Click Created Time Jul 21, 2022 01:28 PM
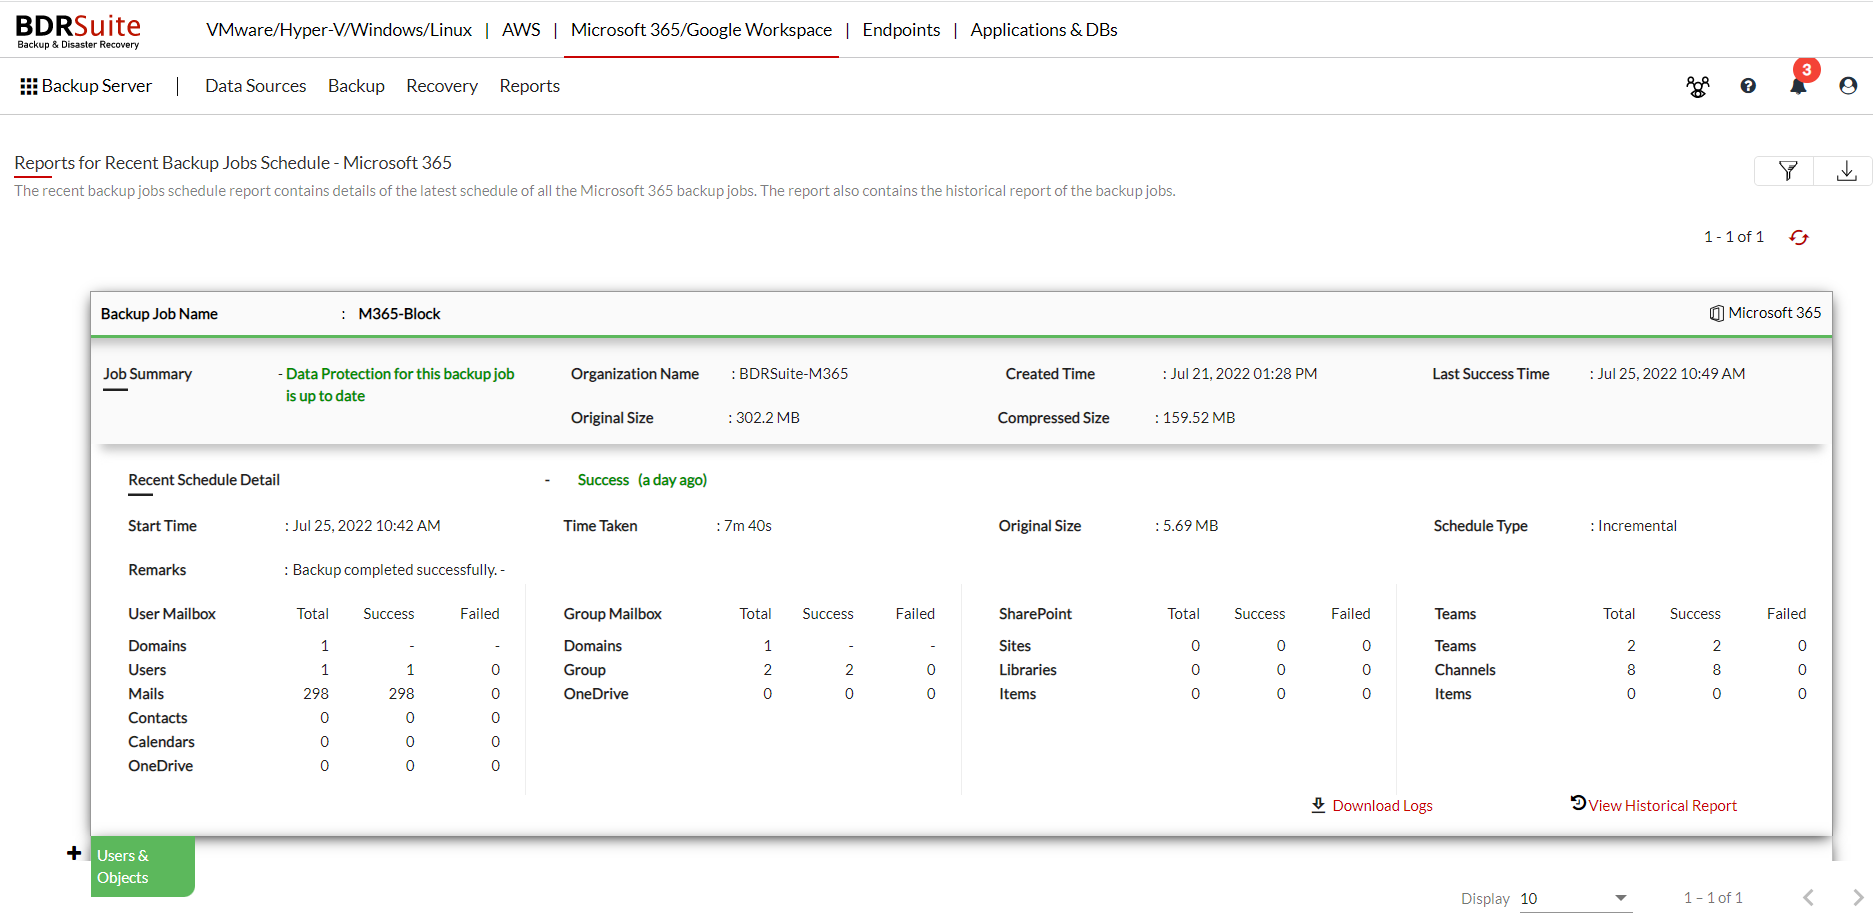 [x=1243, y=374]
